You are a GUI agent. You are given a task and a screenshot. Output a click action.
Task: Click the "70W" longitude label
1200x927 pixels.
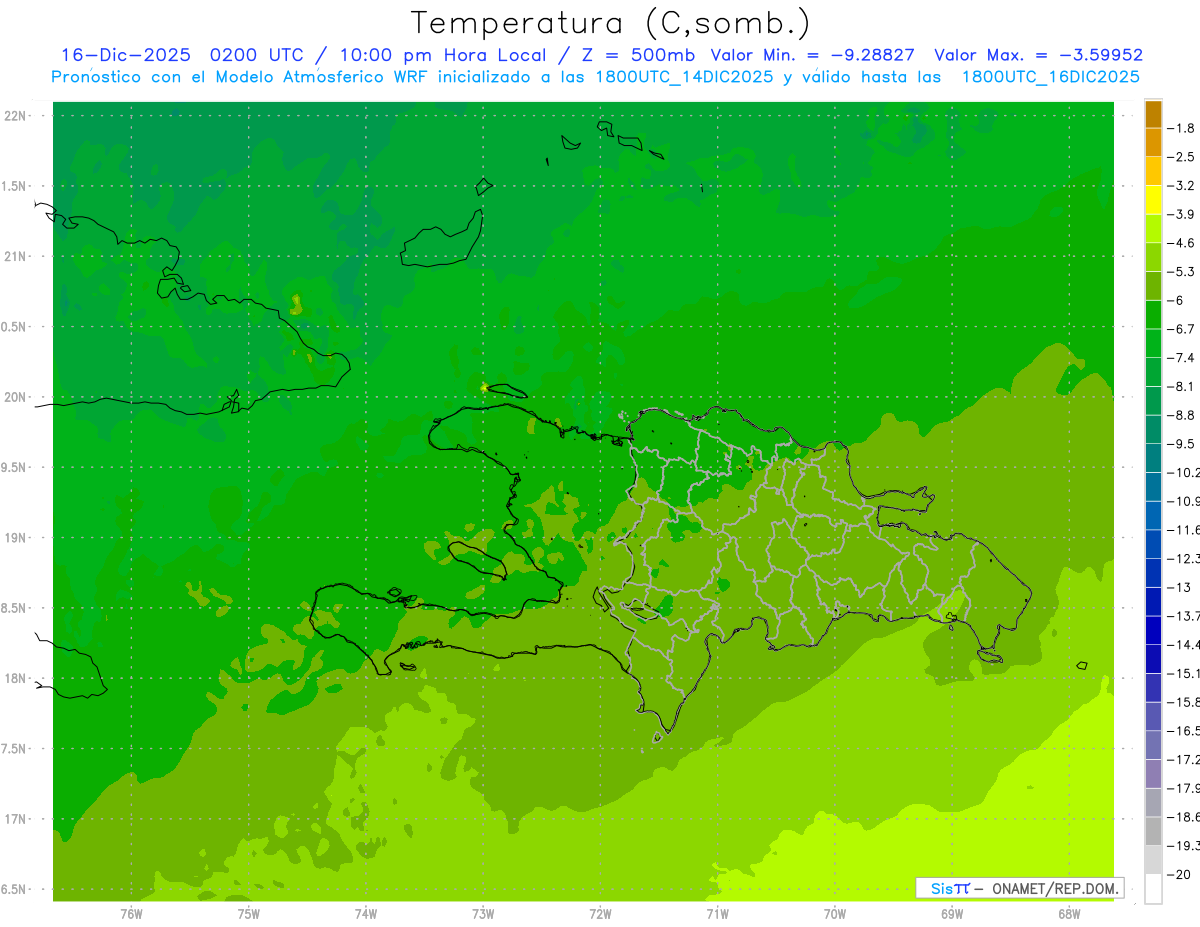[835, 914]
